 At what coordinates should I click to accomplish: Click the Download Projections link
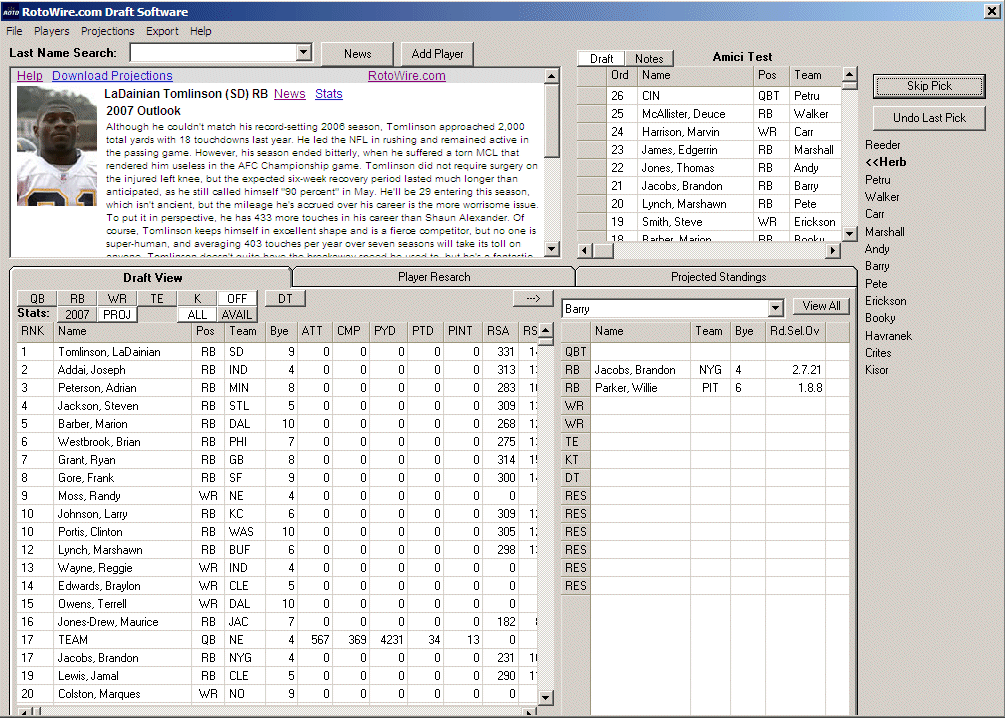click(x=112, y=76)
